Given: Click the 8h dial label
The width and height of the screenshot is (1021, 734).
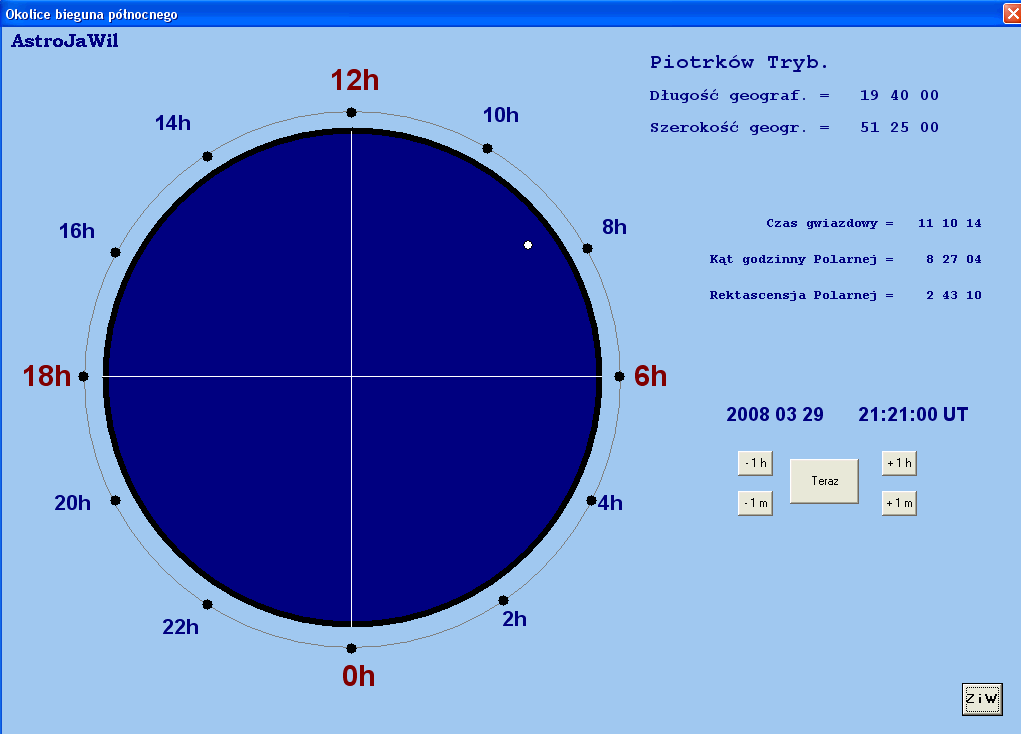Looking at the screenshot, I should tap(614, 227).
